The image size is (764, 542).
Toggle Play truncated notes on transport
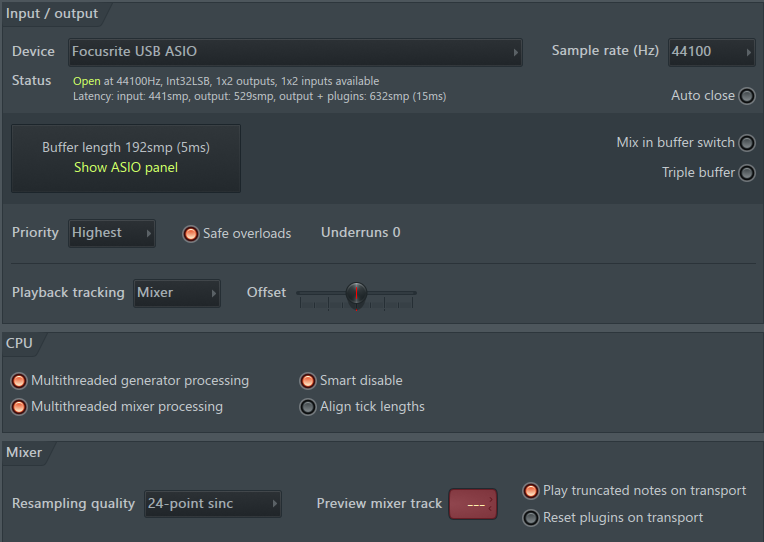[x=531, y=491]
